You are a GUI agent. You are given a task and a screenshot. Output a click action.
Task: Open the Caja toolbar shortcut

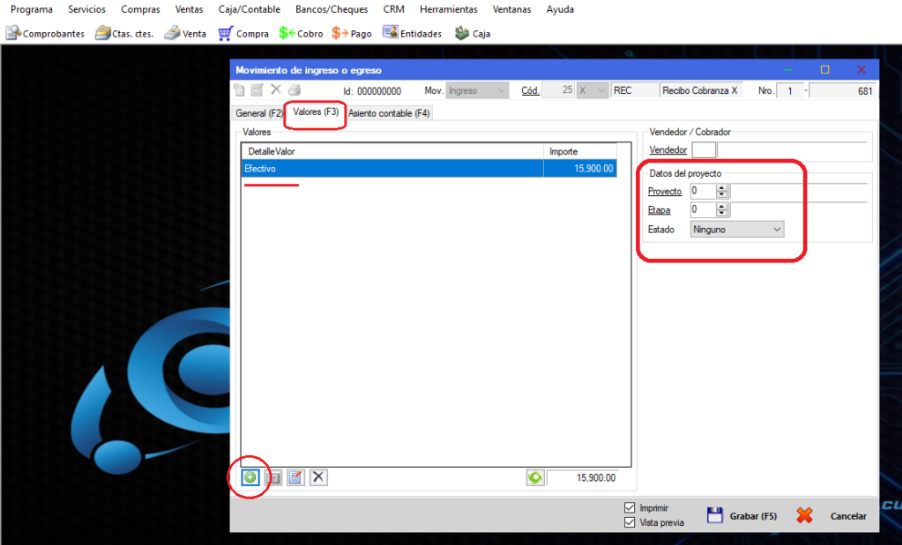pyautogui.click(x=472, y=33)
